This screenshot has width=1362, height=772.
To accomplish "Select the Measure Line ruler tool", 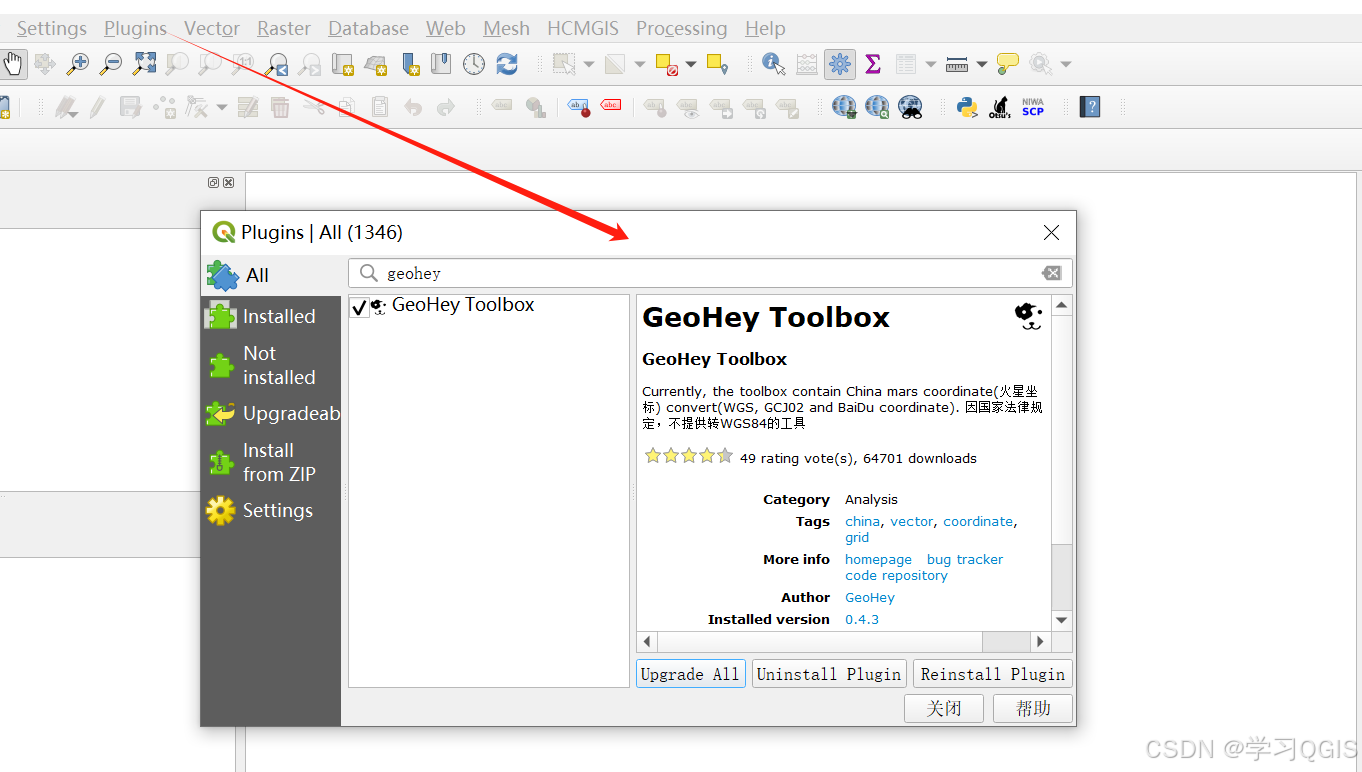I will coord(957,64).
